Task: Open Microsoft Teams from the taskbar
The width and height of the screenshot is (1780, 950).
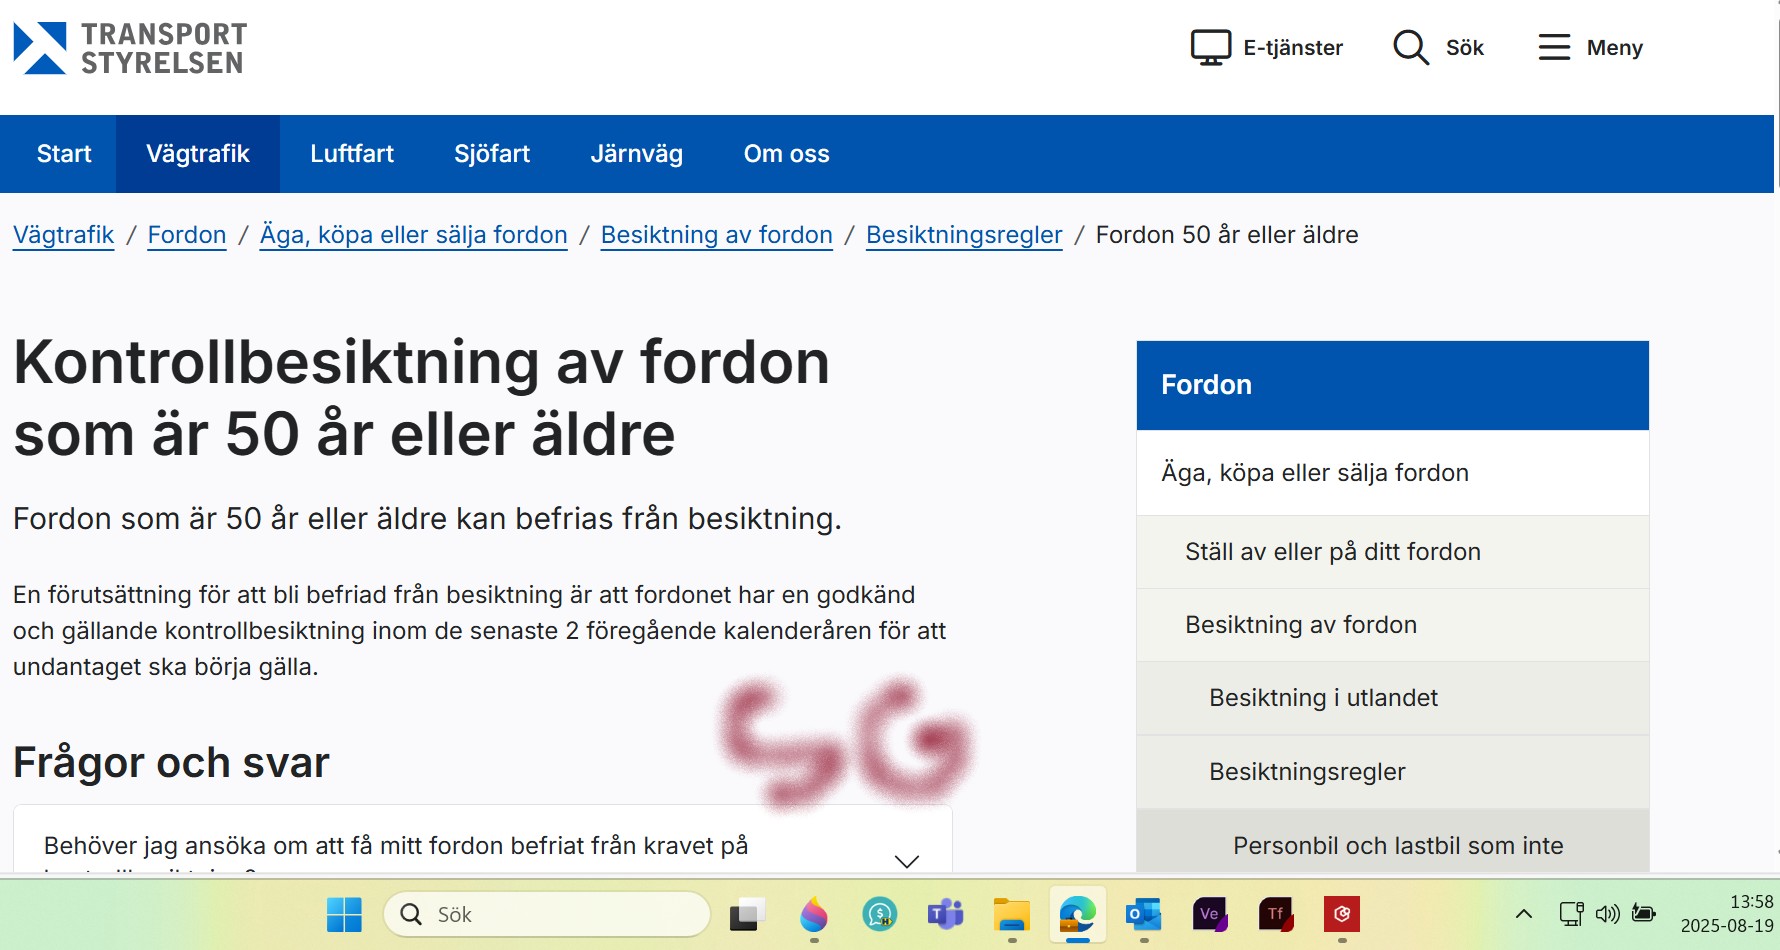Action: tap(945, 914)
